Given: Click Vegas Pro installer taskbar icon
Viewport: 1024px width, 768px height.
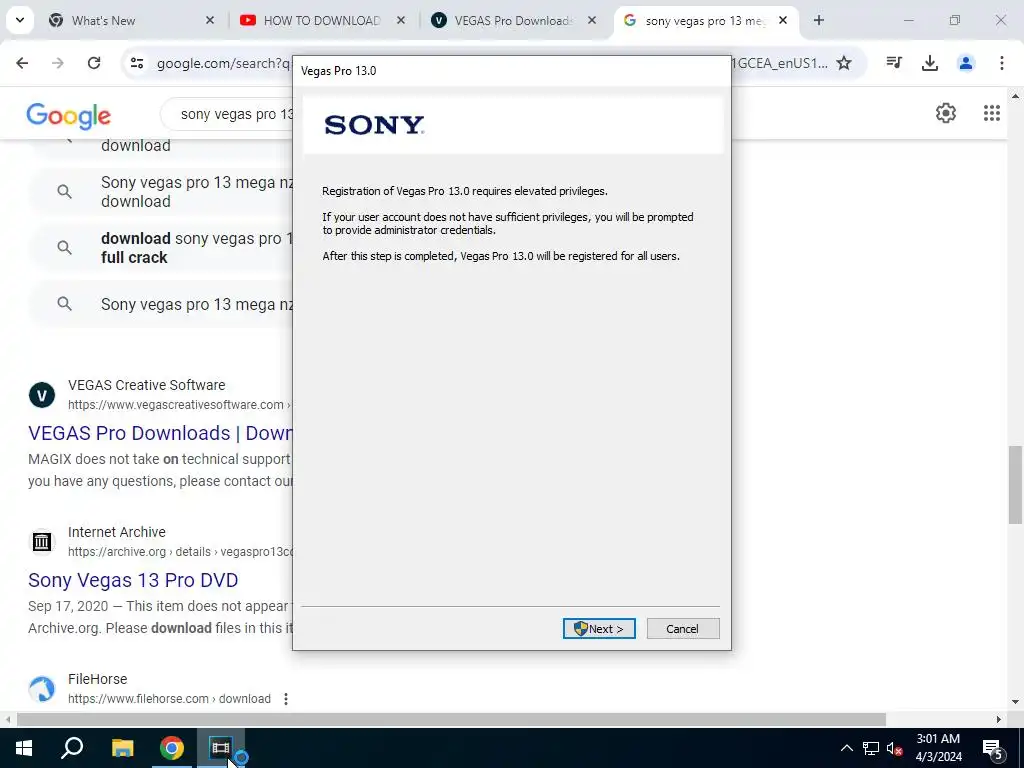Looking at the screenshot, I should pos(221,748).
